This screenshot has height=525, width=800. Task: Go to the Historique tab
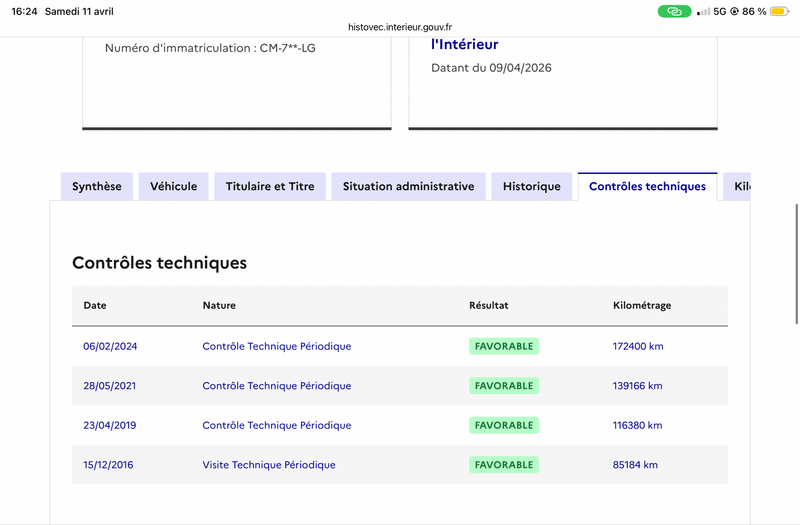pyautogui.click(x=532, y=187)
